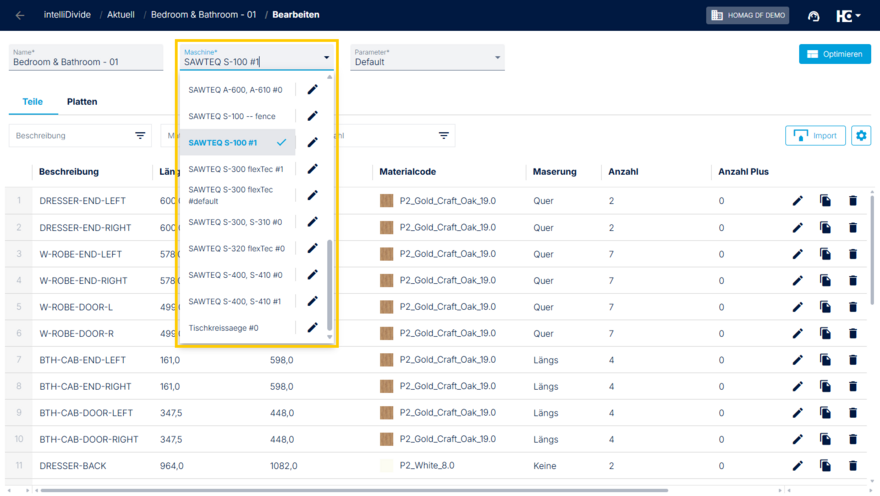Edit machine SAWTEQ S-300, S-310 #0

(313, 222)
